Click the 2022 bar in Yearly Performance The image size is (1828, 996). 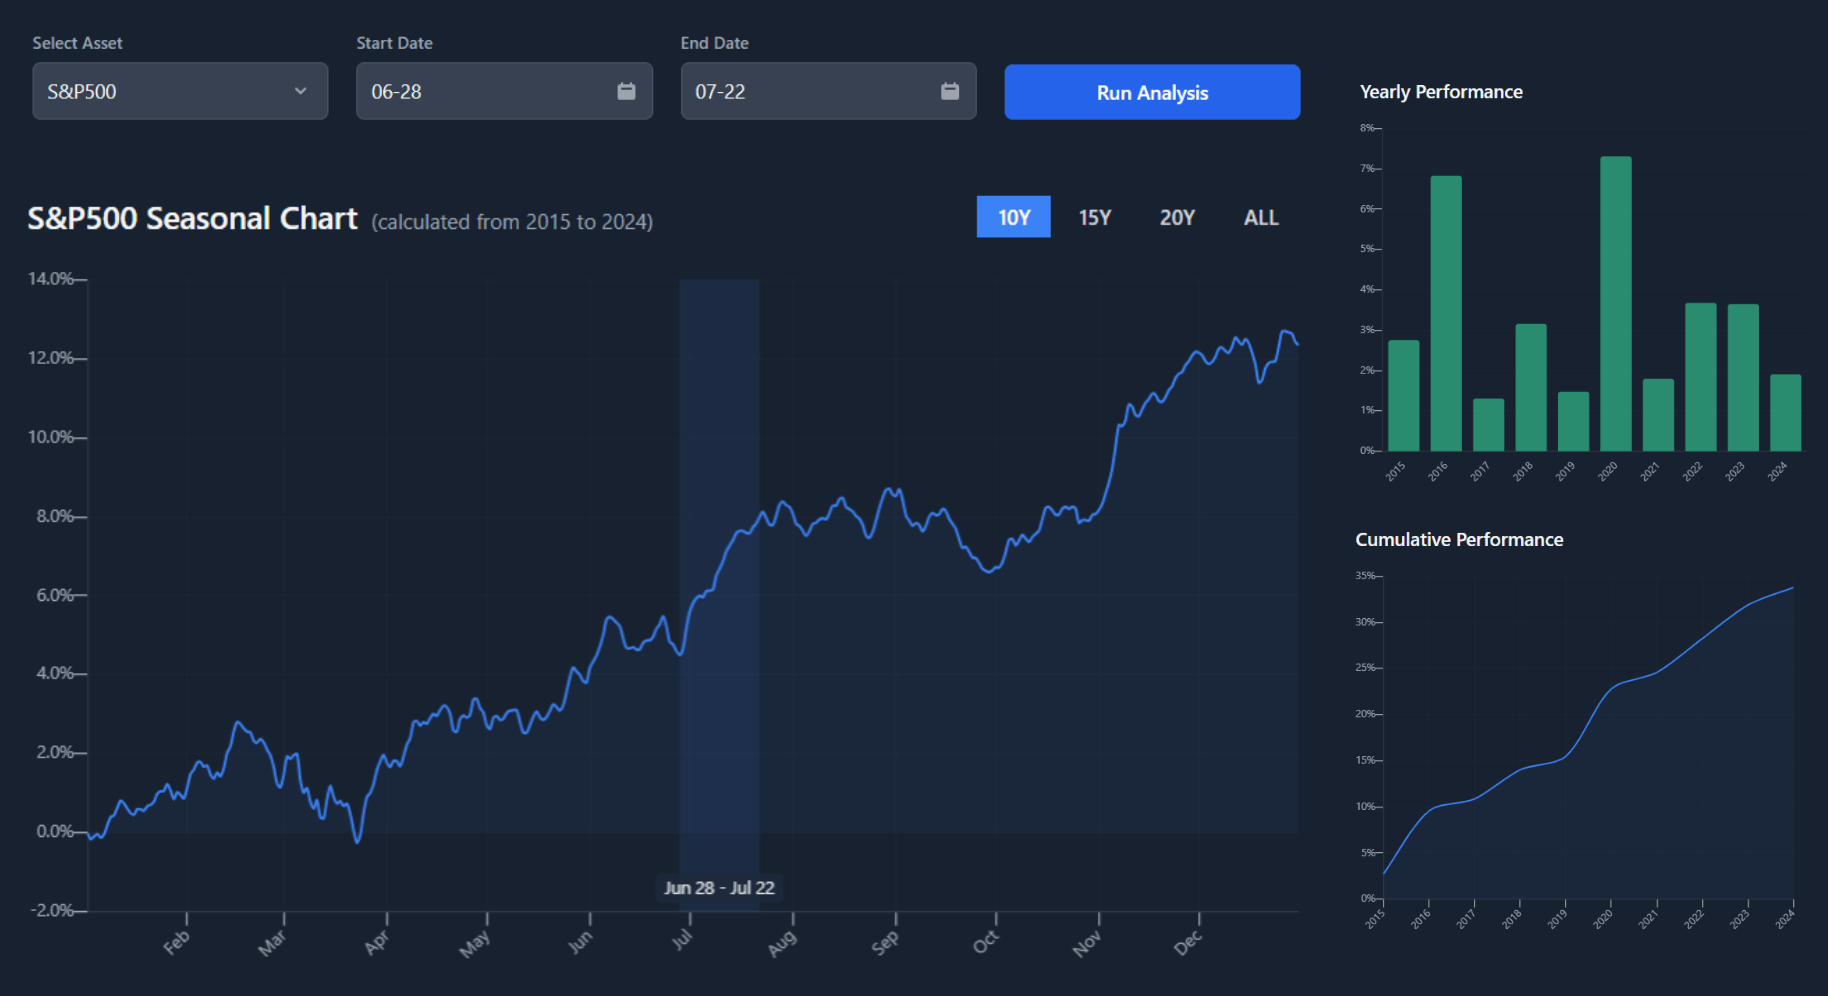[1701, 377]
